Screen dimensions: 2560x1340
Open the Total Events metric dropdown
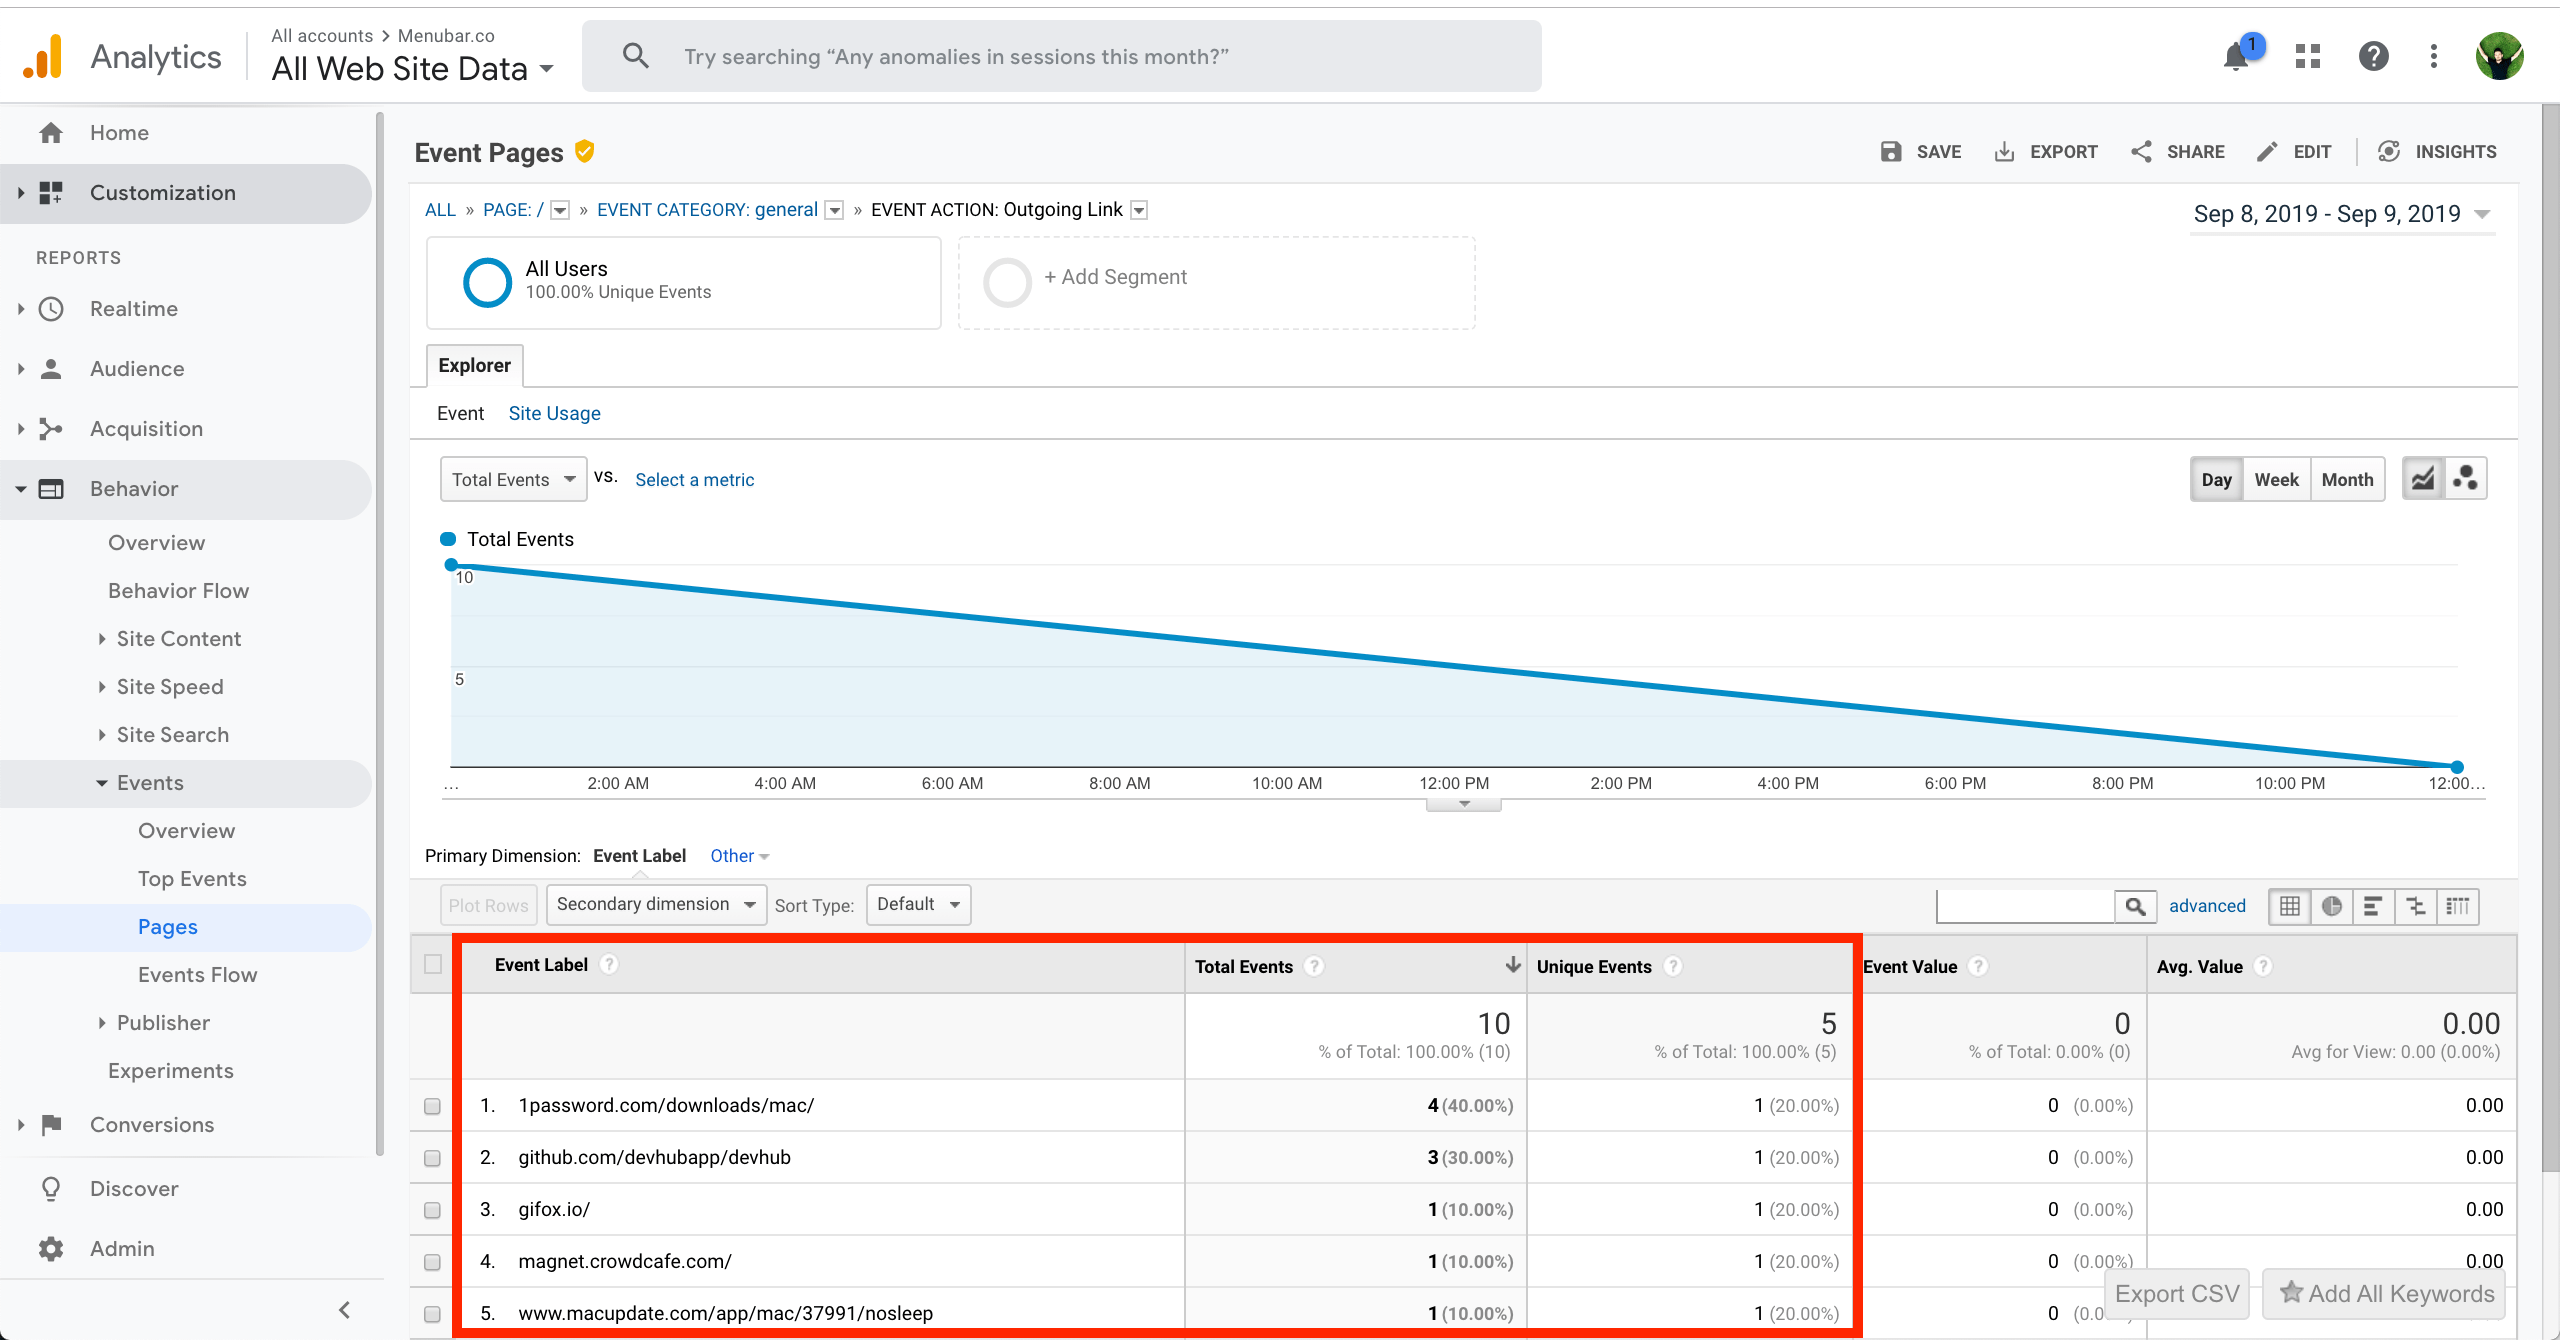(513, 479)
